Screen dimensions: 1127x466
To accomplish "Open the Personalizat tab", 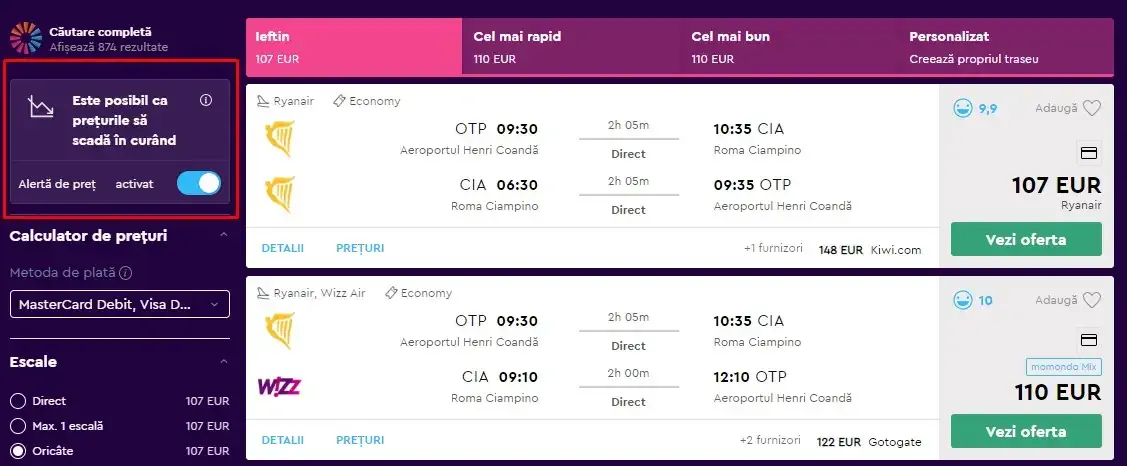I will click(x=1007, y=47).
